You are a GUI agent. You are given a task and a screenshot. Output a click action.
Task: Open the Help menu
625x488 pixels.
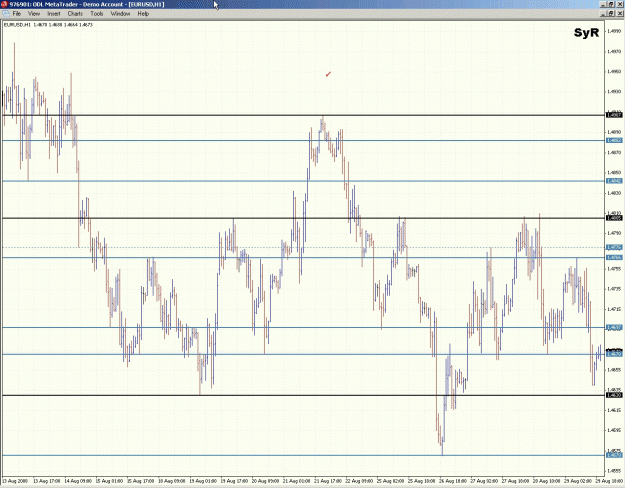143,14
